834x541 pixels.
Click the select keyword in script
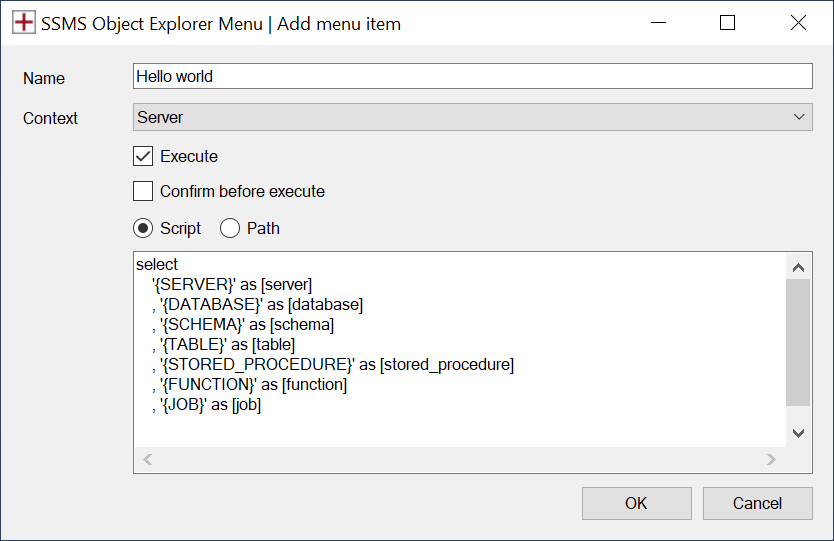tap(157, 264)
